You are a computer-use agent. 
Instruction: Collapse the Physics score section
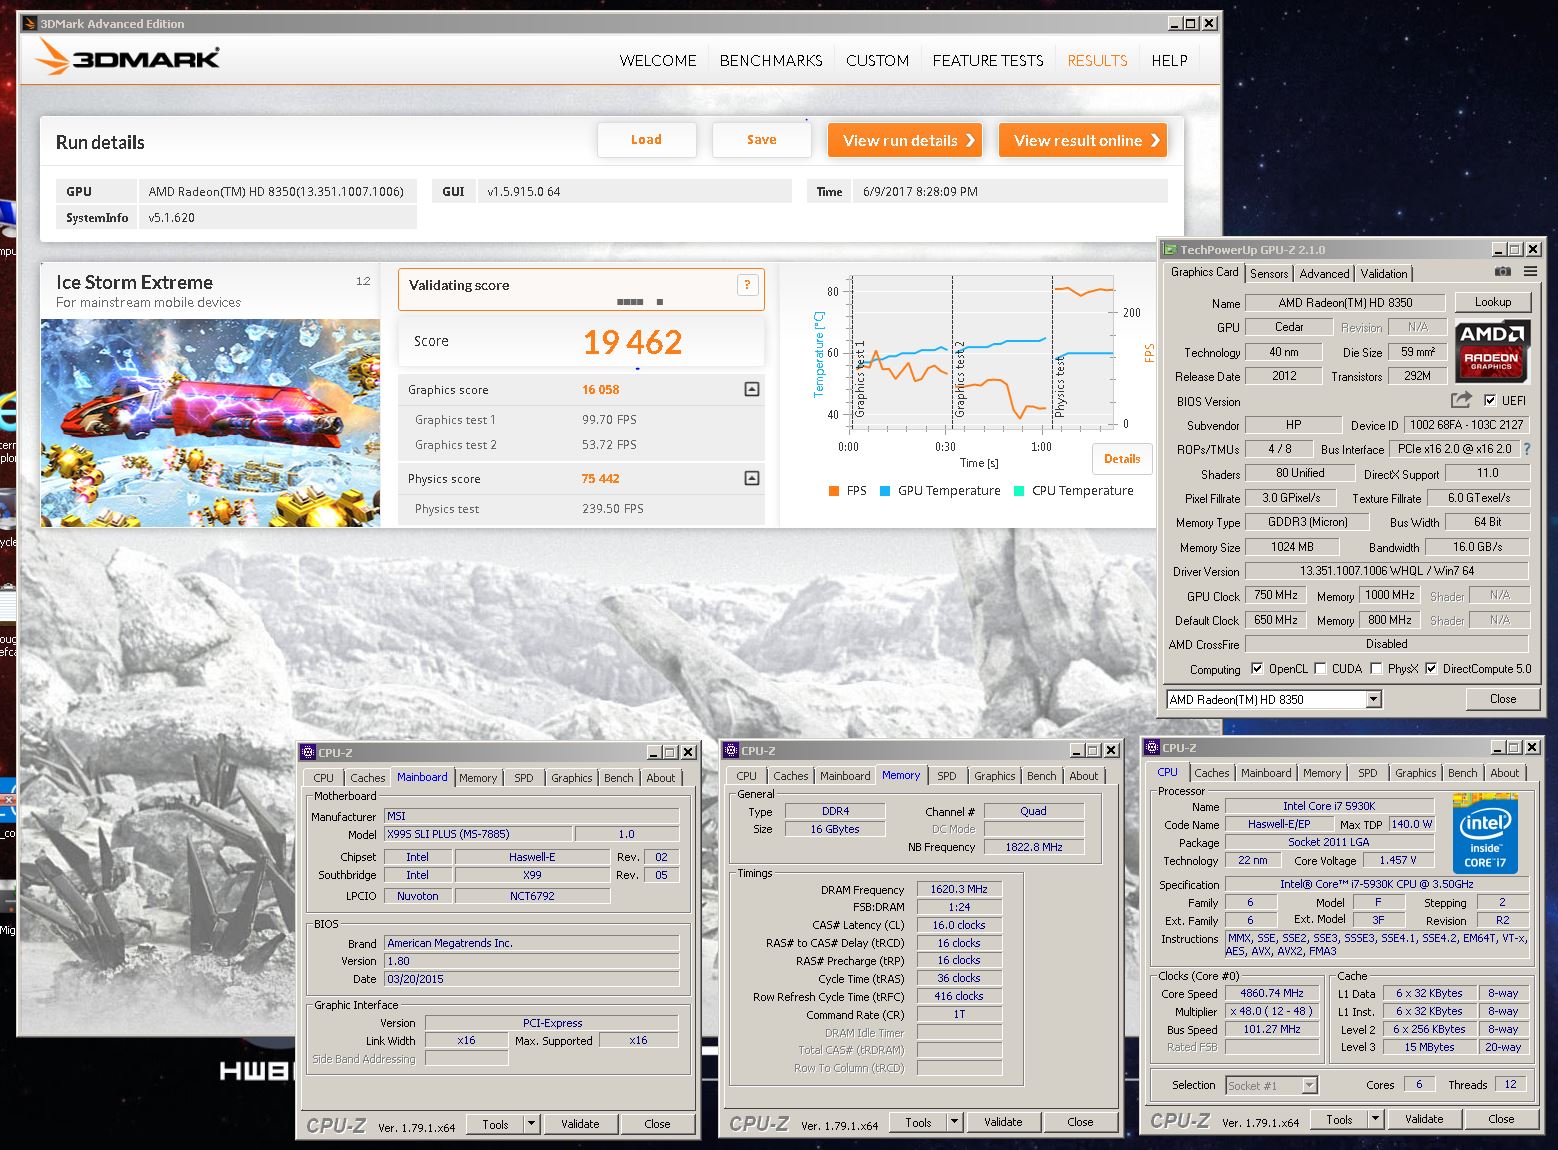tap(752, 478)
